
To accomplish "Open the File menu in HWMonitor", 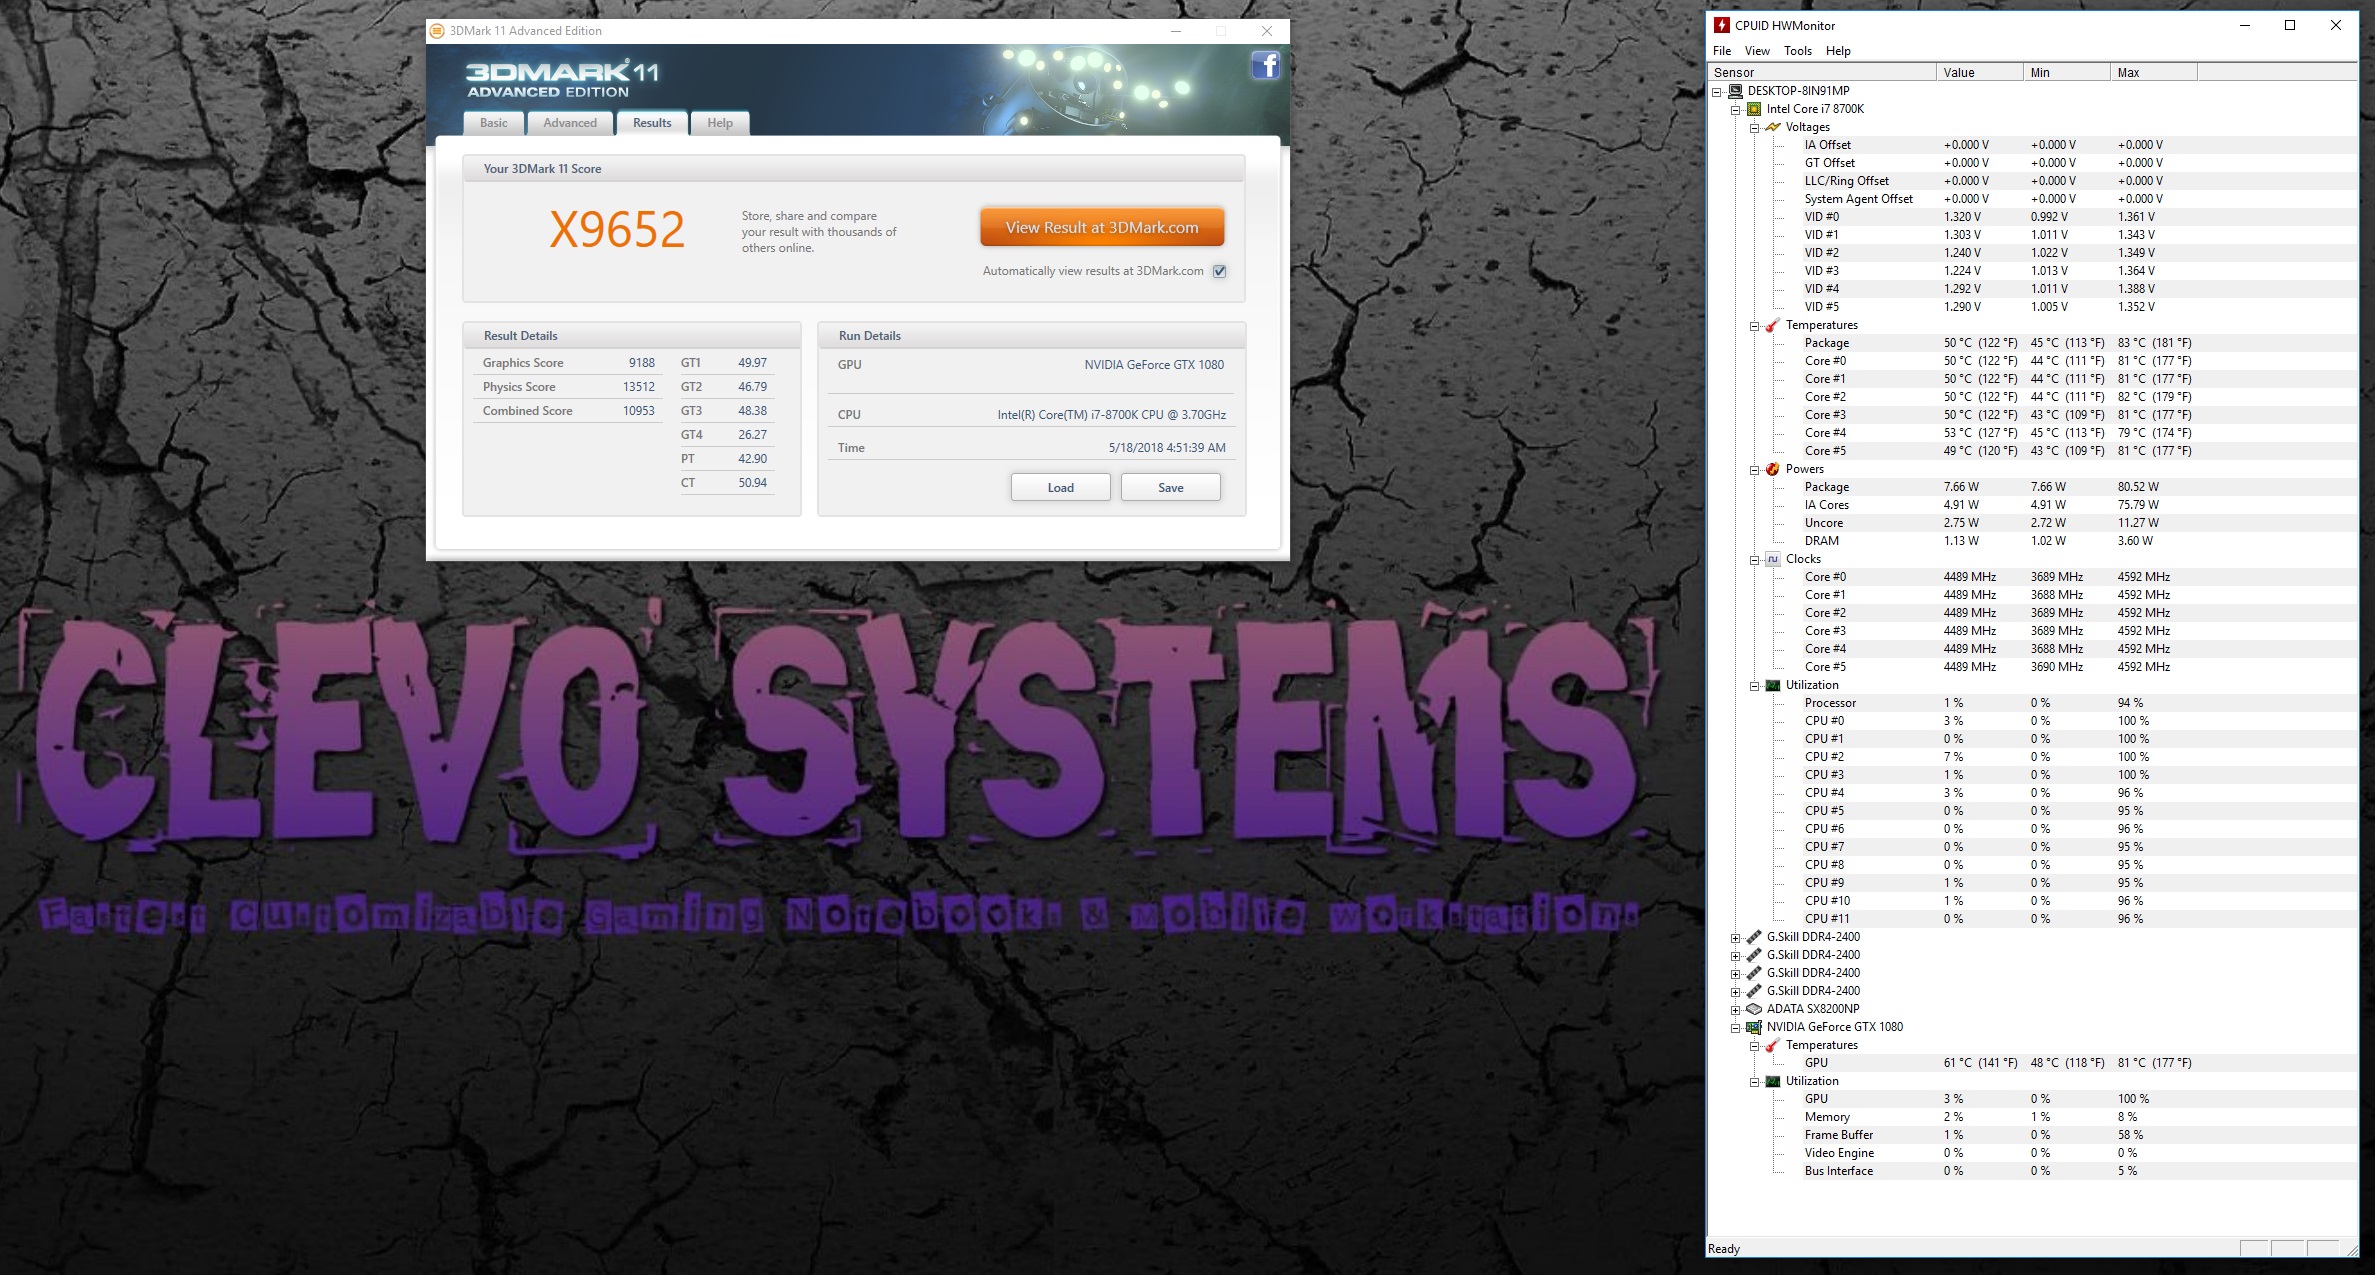I will (1722, 51).
